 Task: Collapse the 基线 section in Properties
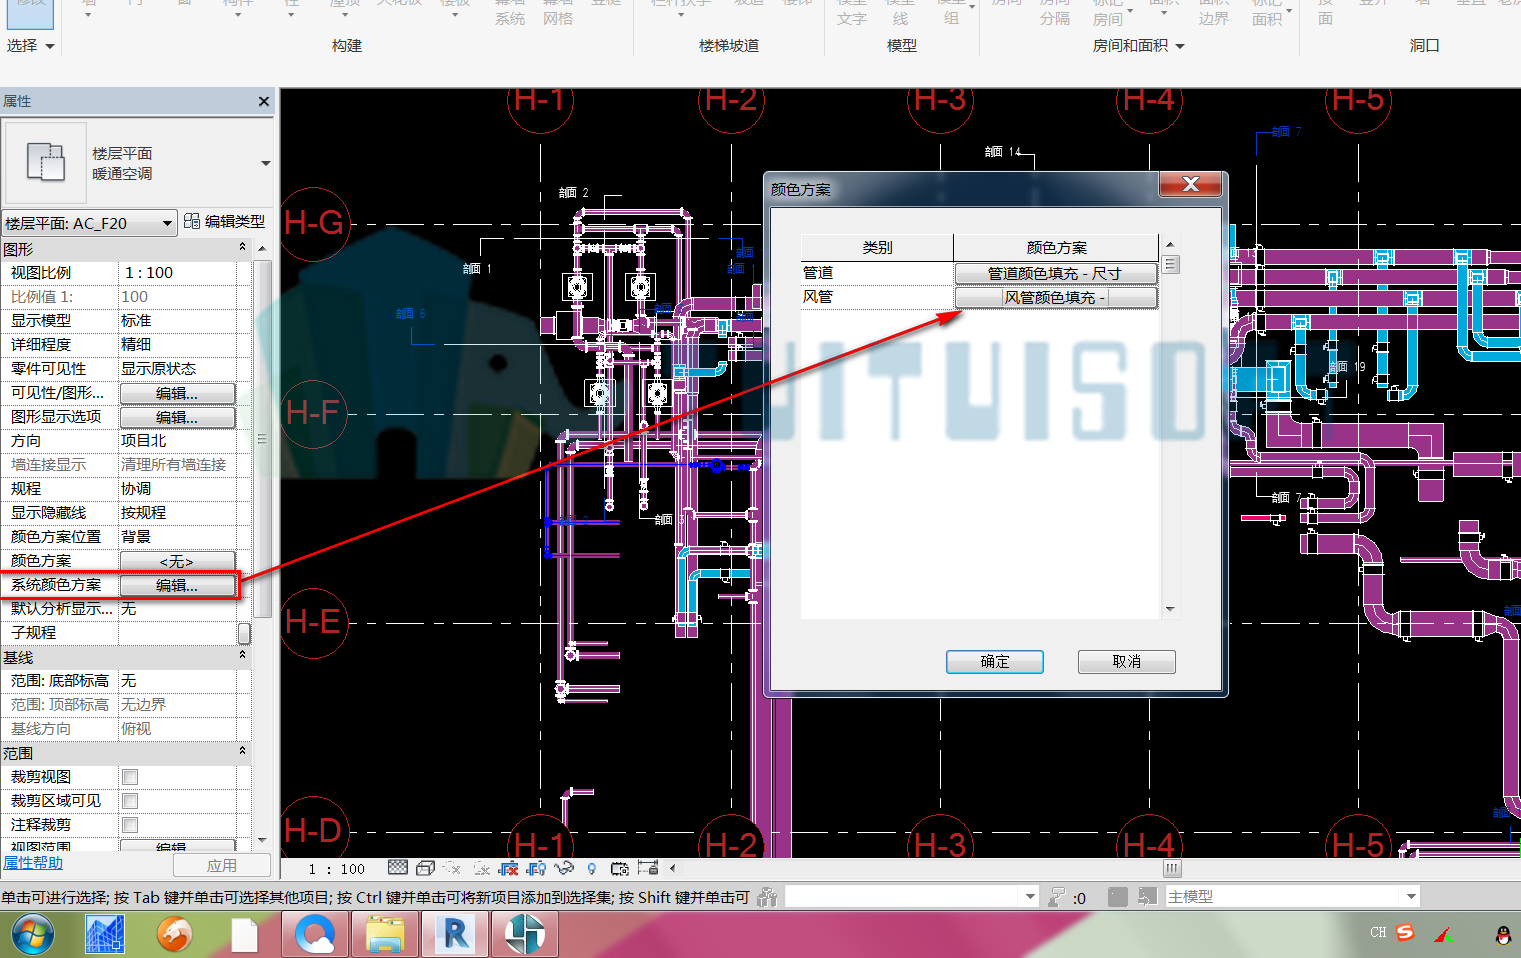[x=242, y=655]
